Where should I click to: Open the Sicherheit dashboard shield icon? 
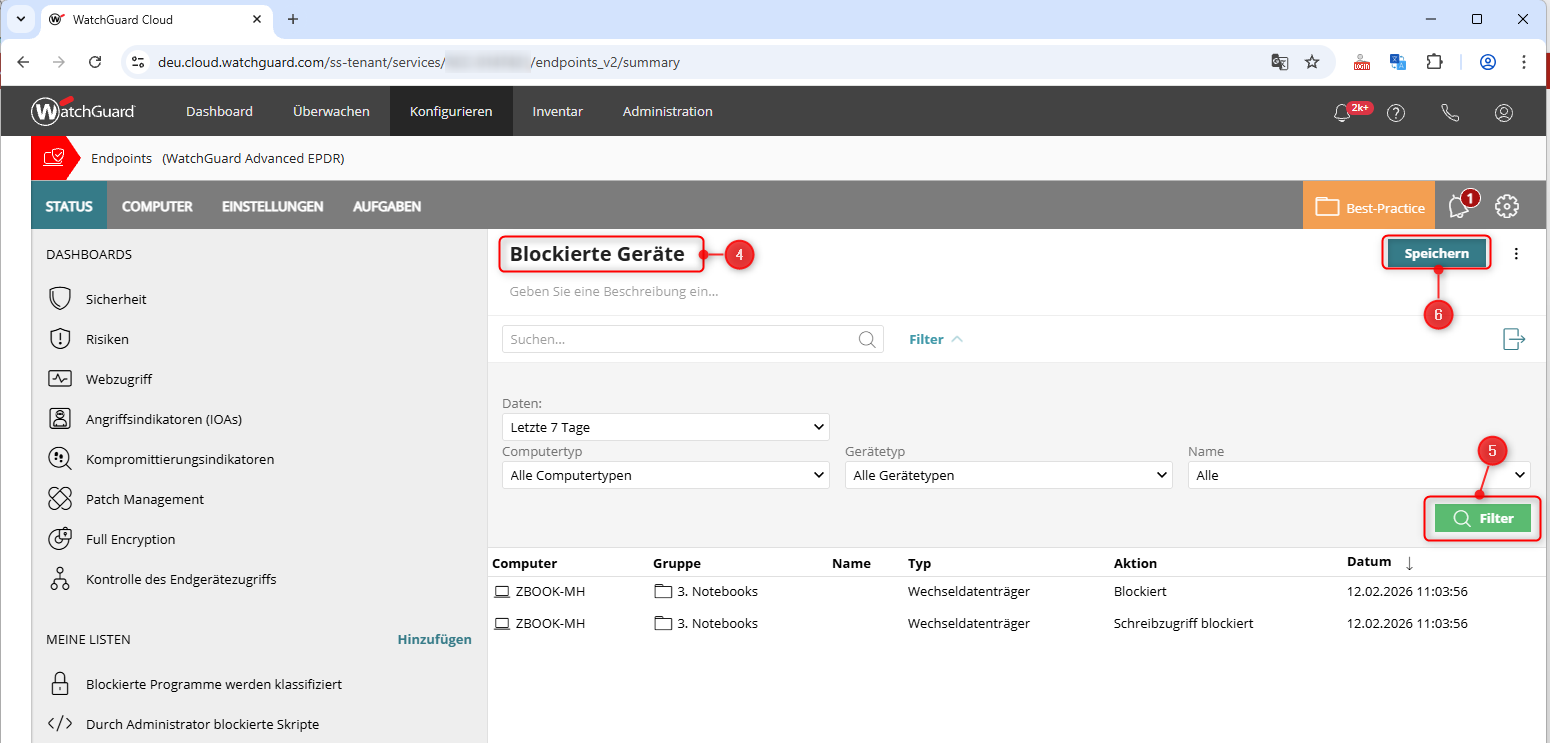(60, 299)
